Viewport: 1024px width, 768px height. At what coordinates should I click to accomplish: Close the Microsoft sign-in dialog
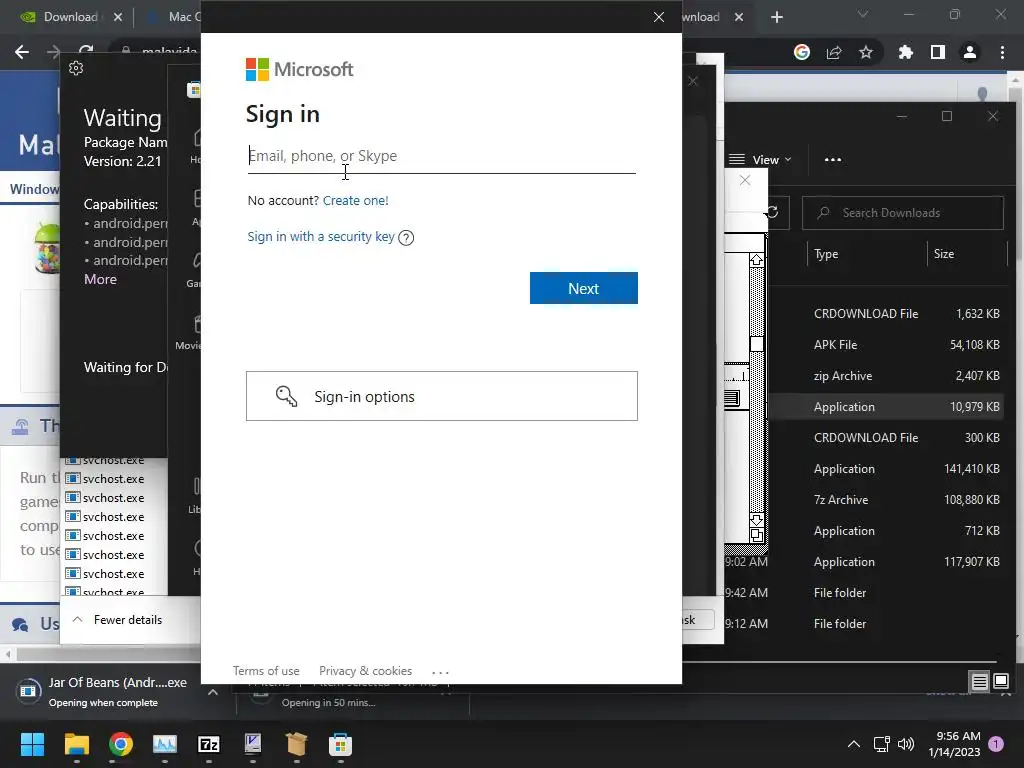pos(659,17)
